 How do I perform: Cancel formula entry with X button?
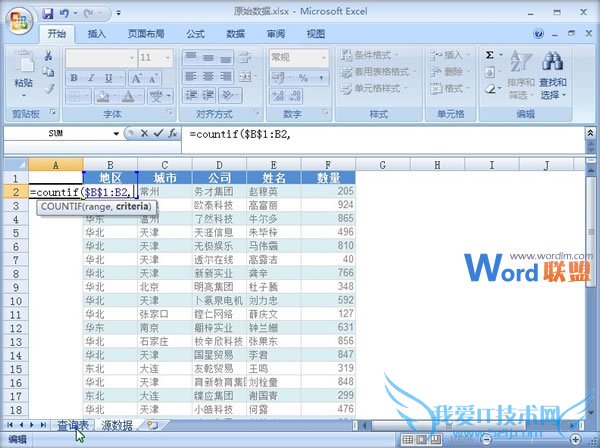pos(144,134)
